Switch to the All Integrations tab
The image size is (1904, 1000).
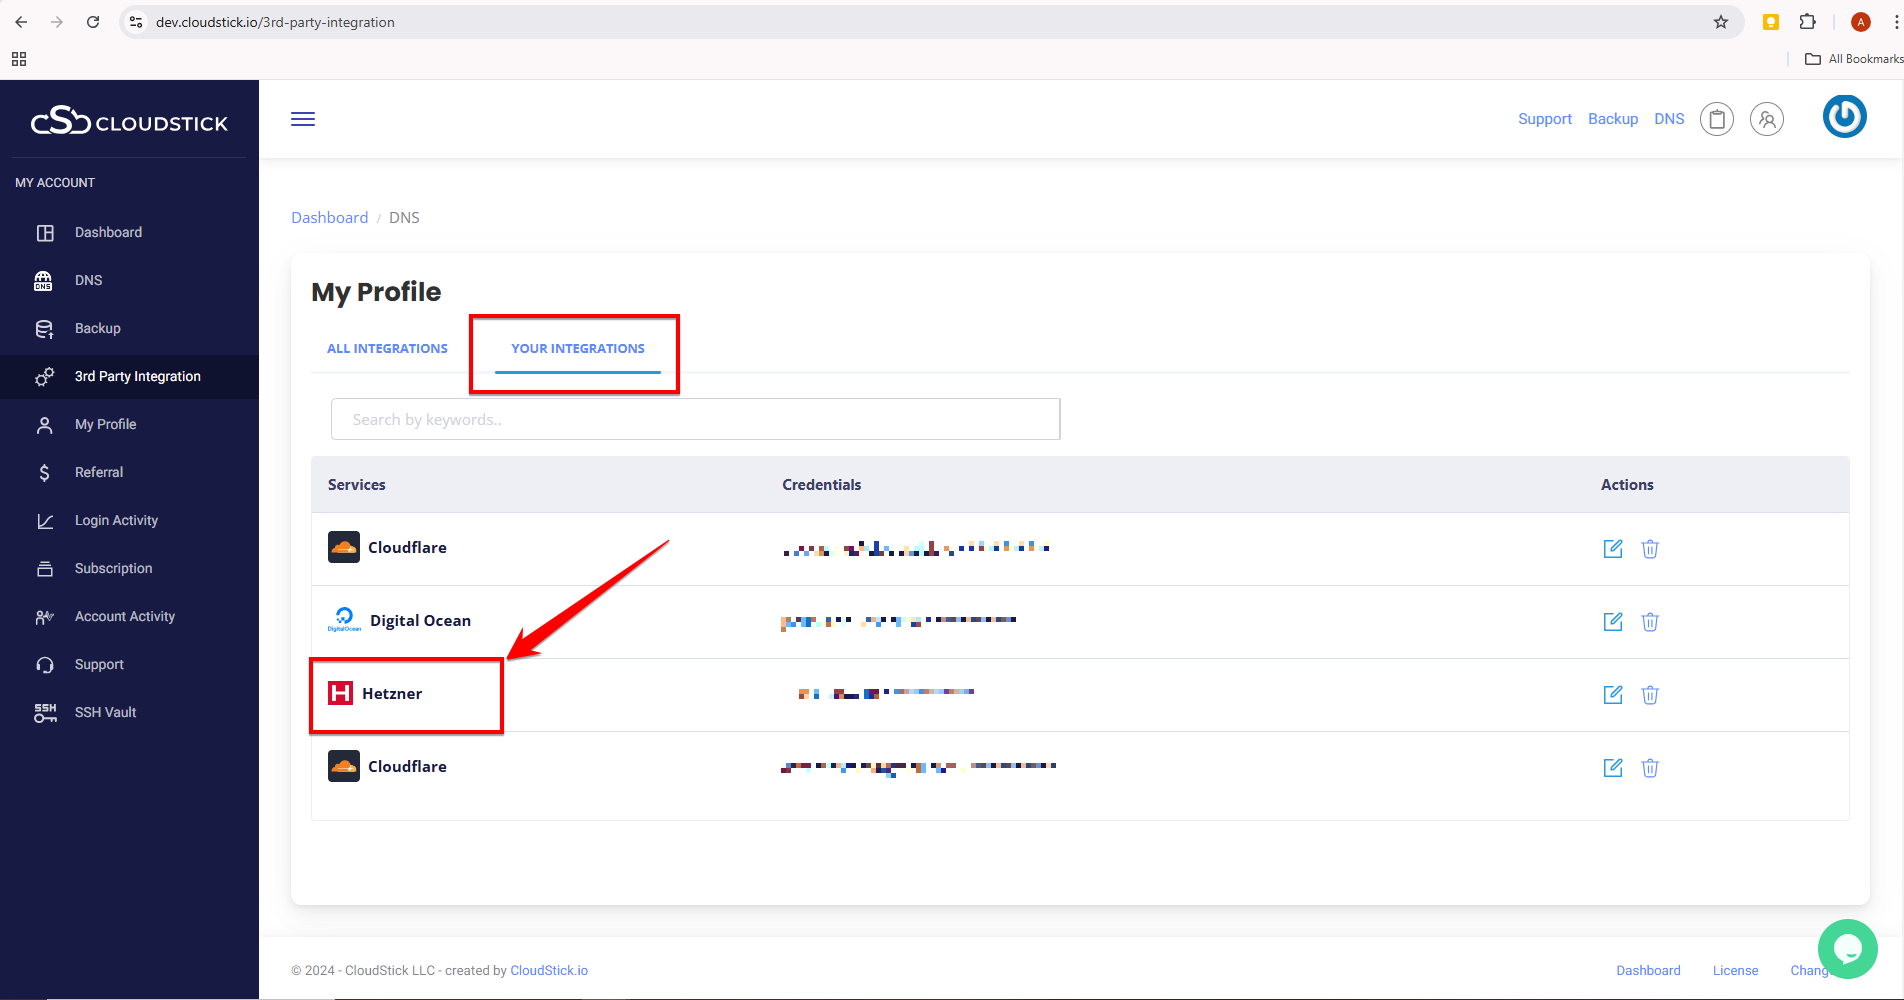pyautogui.click(x=387, y=348)
